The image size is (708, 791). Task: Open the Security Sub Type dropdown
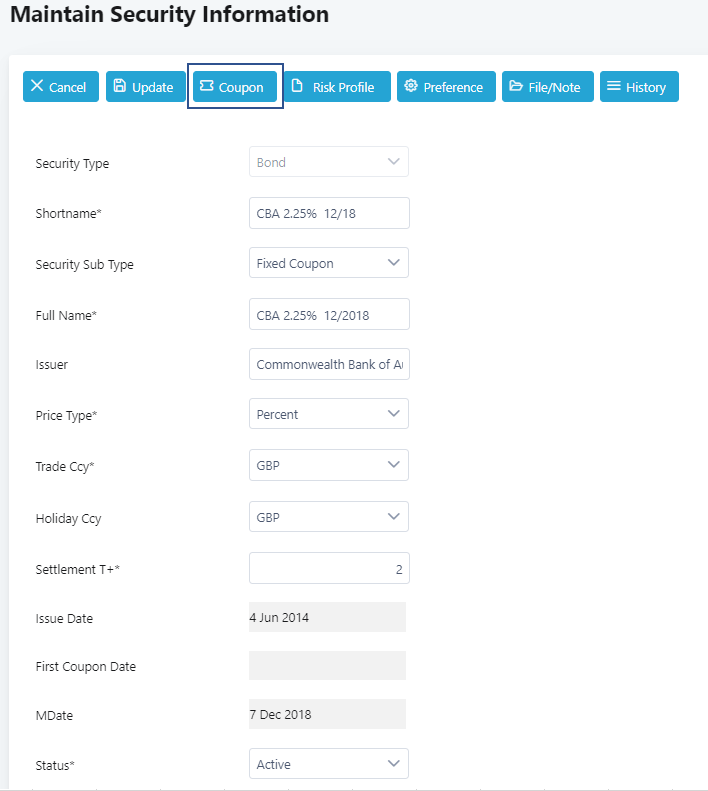point(328,263)
